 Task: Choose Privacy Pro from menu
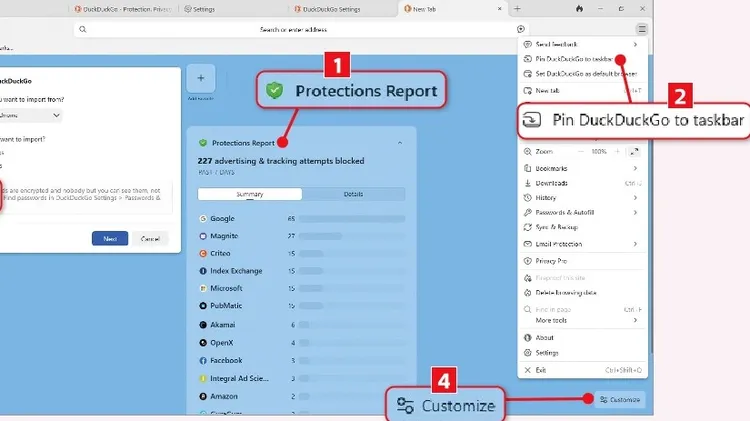point(582,261)
